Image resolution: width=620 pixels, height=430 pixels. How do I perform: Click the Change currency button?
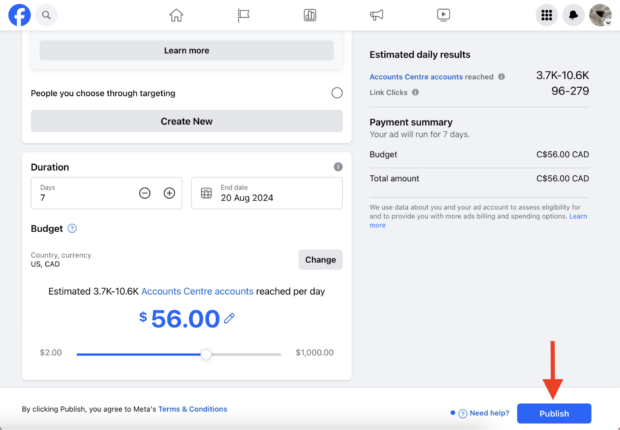pos(320,260)
